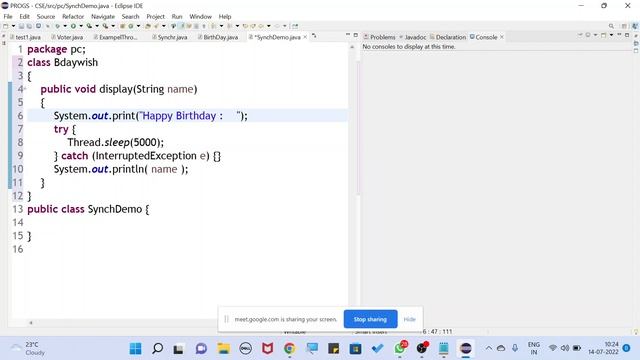
Task: Click the External Tools toolbar icon
Action: coord(105,26)
